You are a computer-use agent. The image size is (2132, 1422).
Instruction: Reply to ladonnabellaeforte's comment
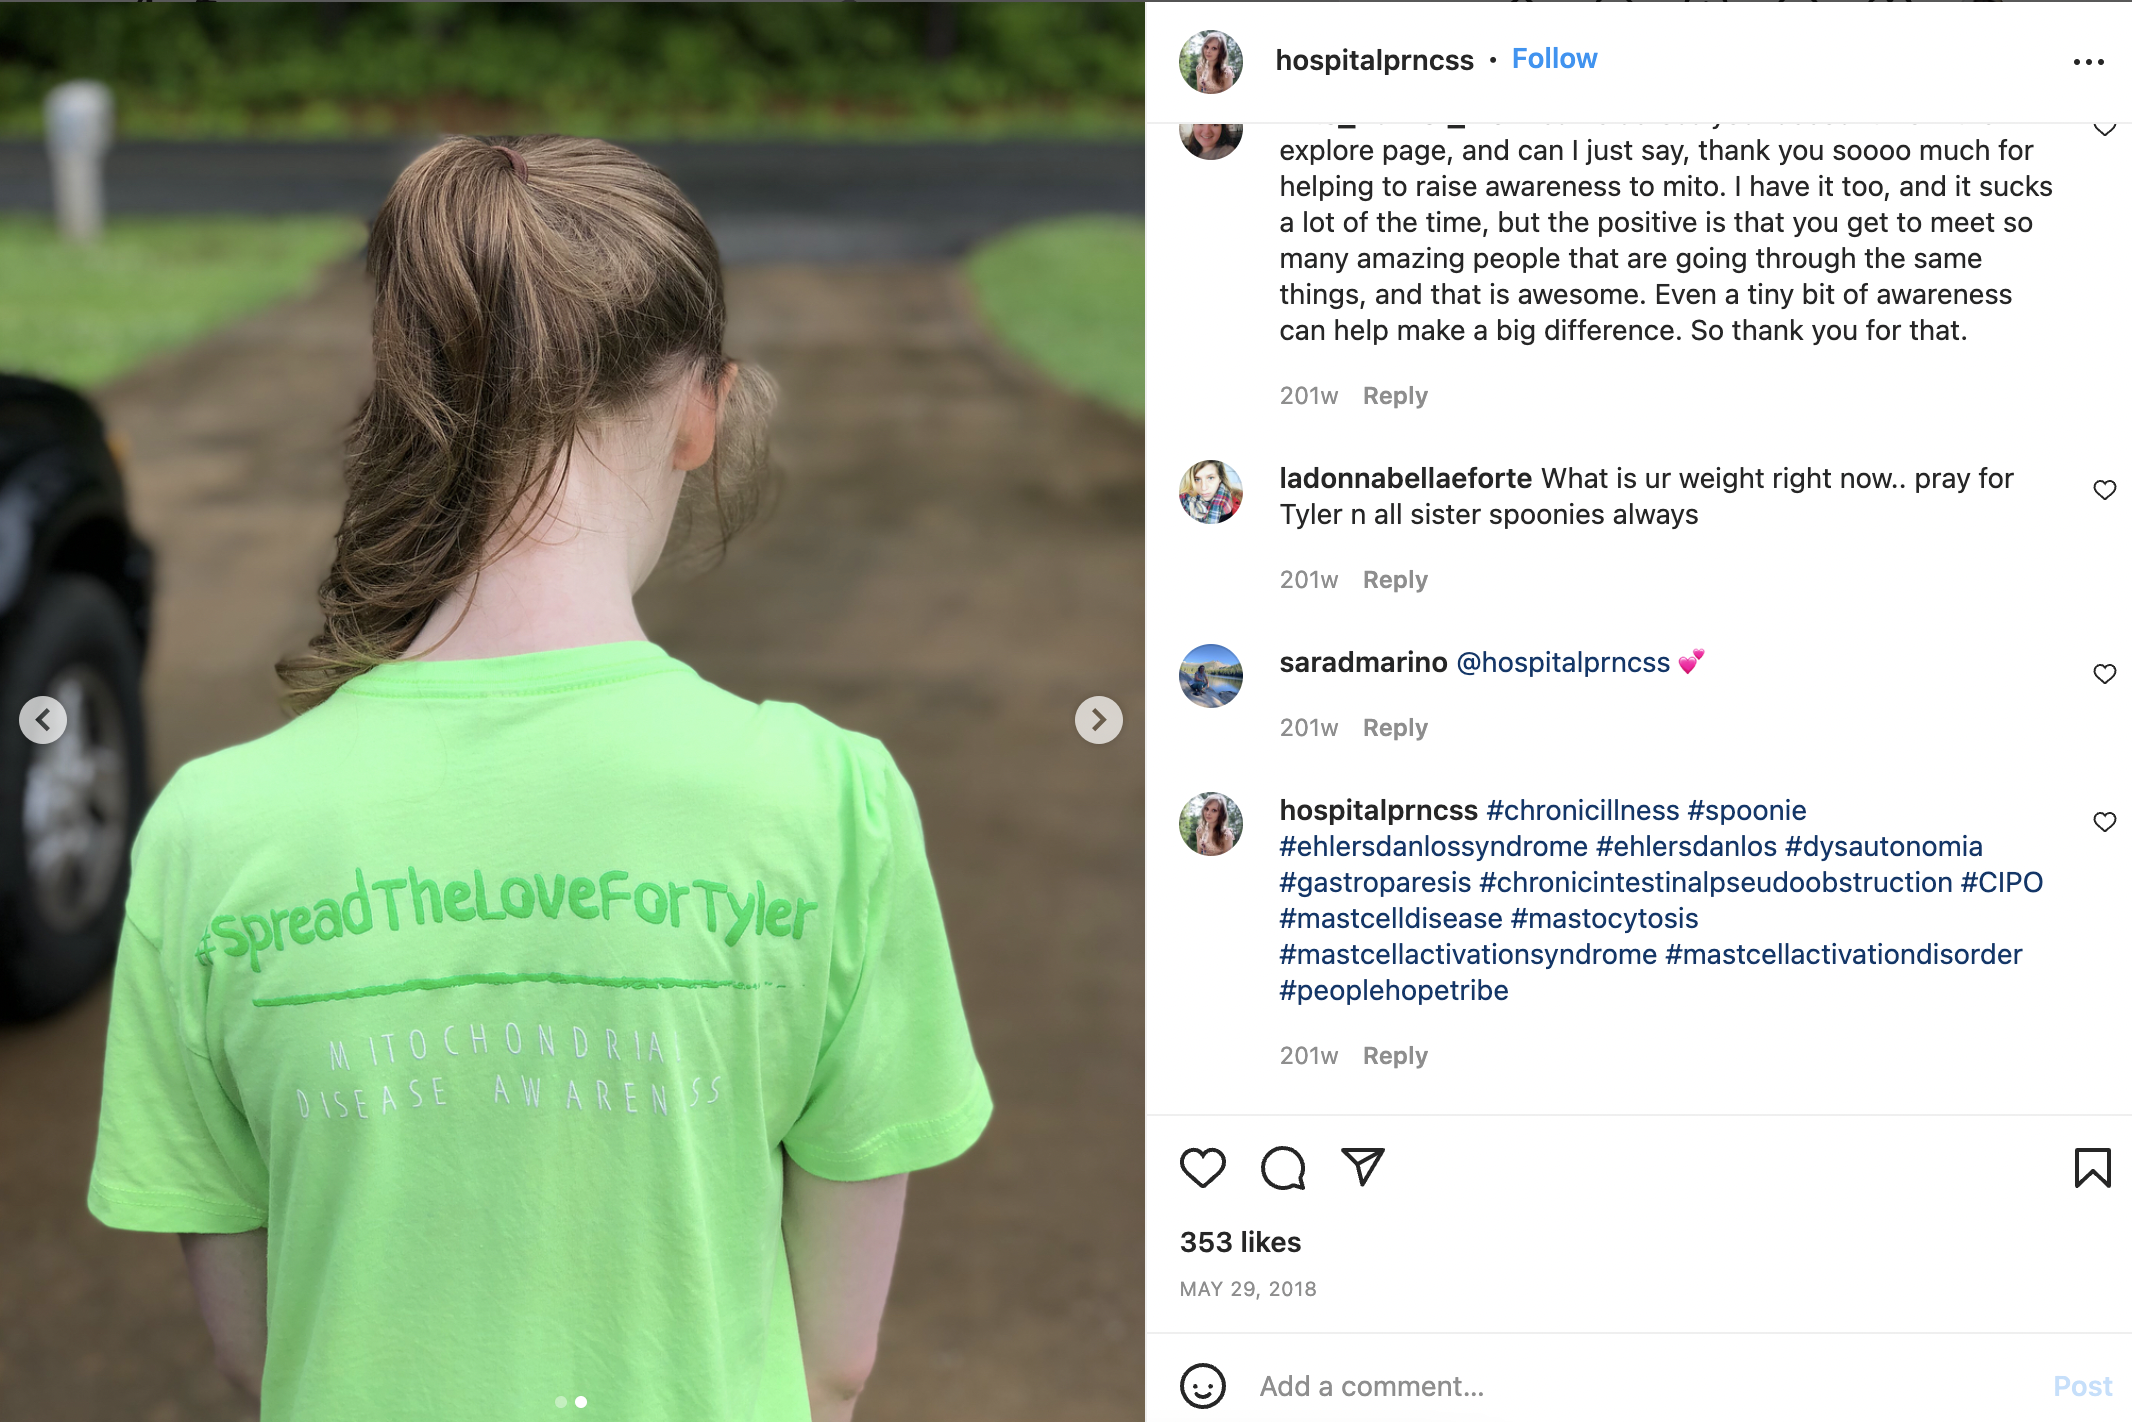pos(1395,580)
